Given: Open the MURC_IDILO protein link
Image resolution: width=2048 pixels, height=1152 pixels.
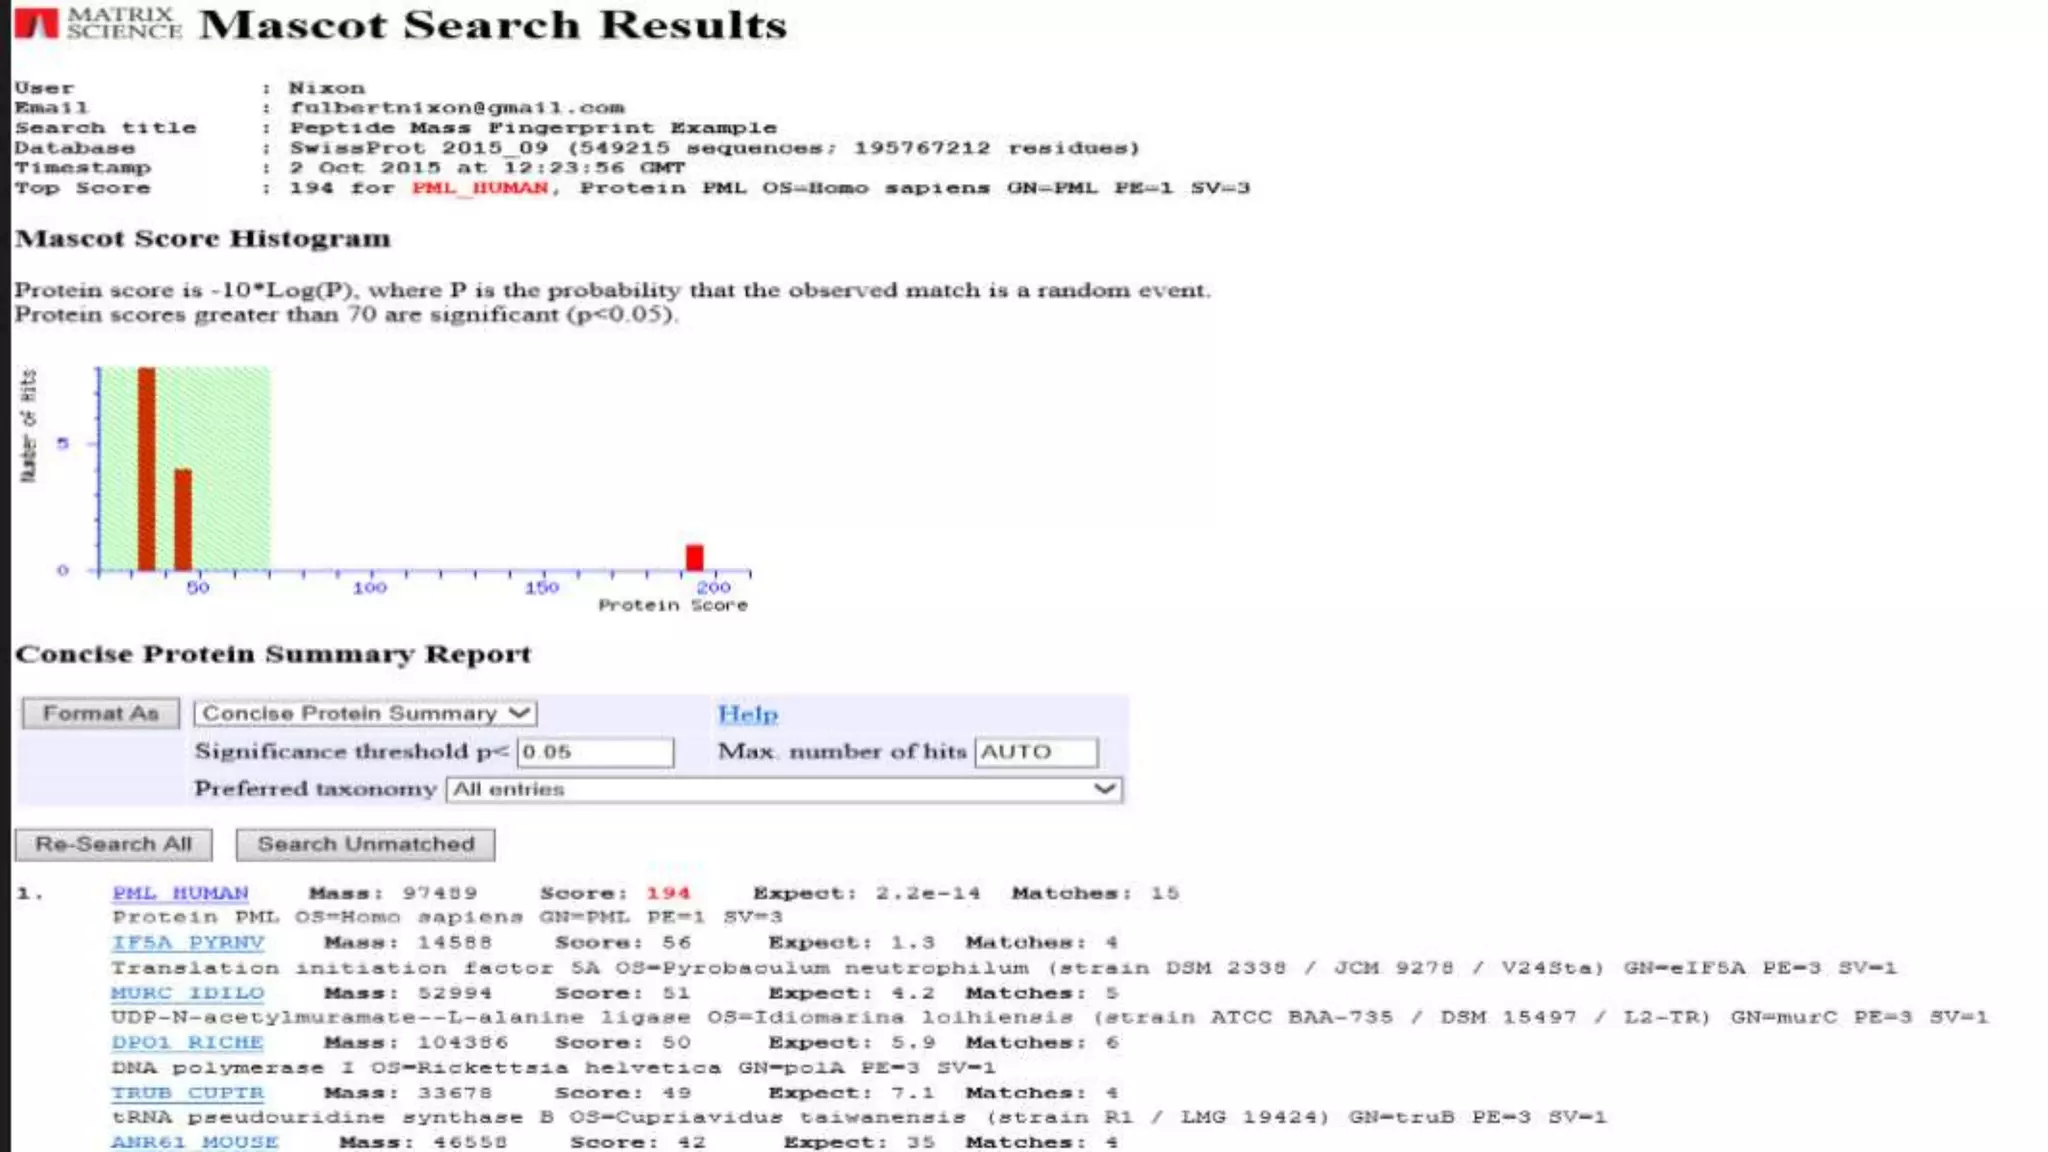Looking at the screenshot, I should pyautogui.click(x=188, y=993).
